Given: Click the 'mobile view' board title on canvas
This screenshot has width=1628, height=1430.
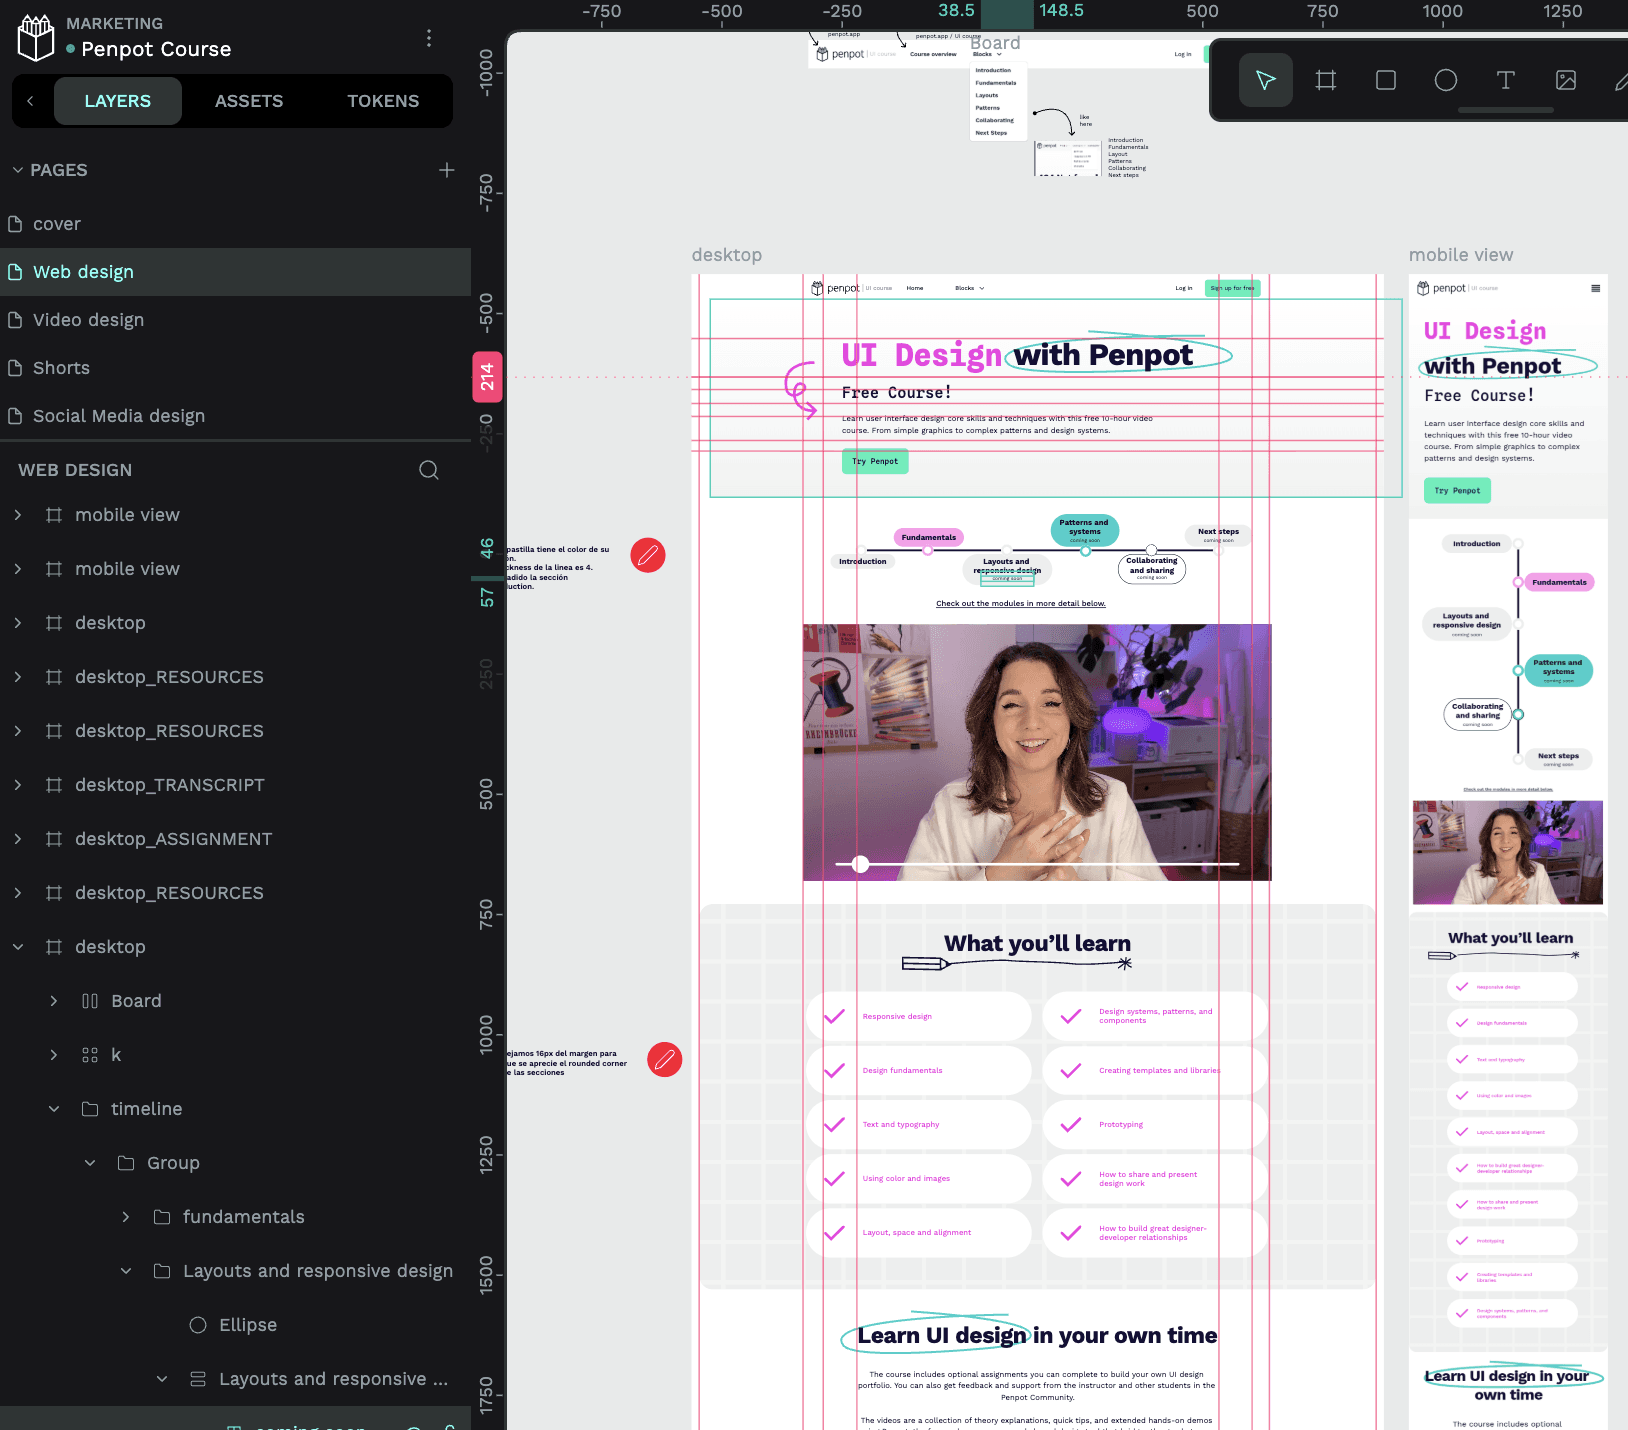Looking at the screenshot, I should pyautogui.click(x=1461, y=255).
